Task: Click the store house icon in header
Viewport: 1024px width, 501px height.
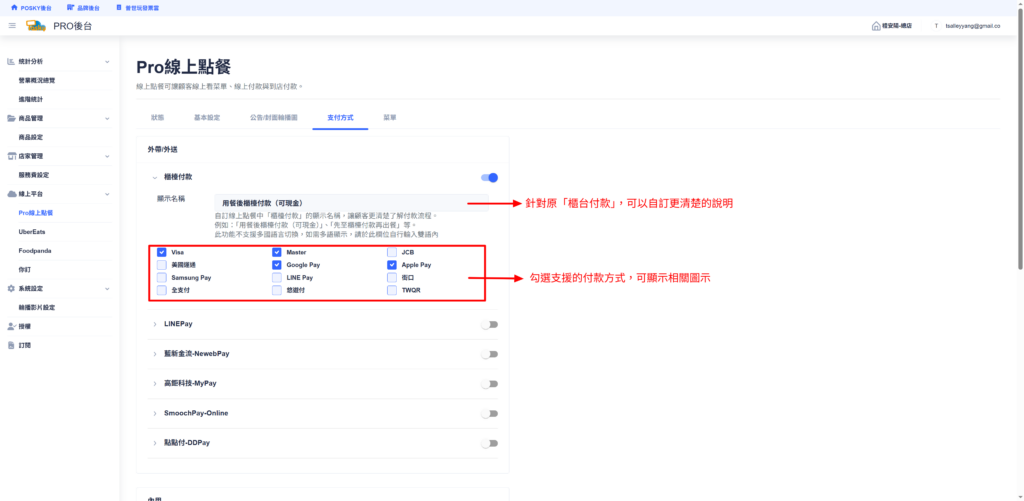Action: pyautogui.click(x=876, y=25)
